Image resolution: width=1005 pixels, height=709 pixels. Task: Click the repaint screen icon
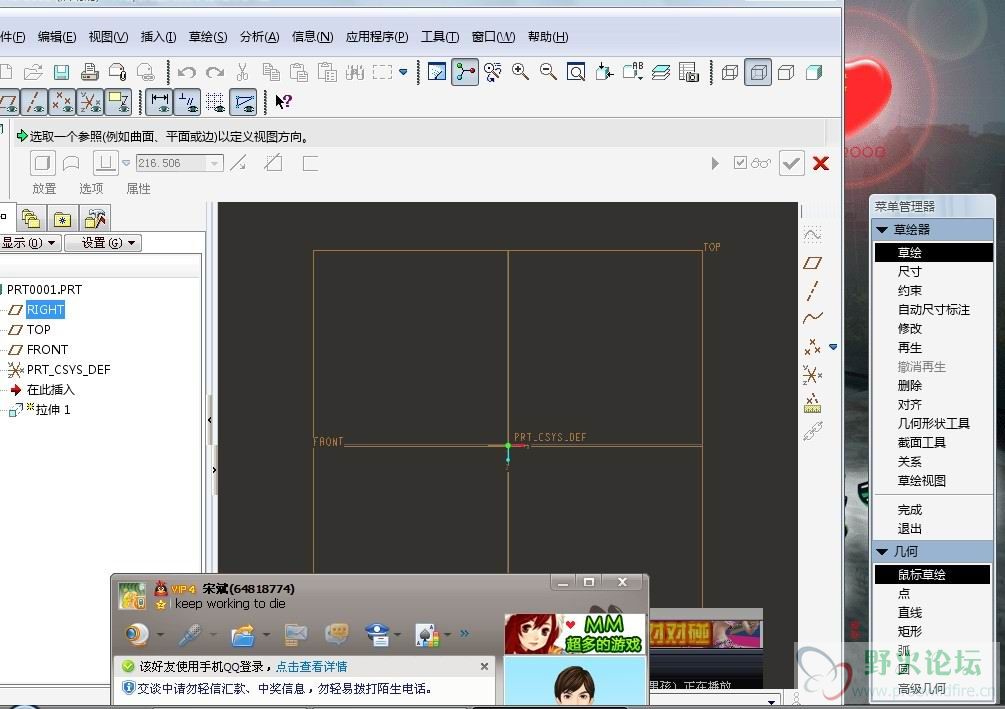(x=436, y=72)
